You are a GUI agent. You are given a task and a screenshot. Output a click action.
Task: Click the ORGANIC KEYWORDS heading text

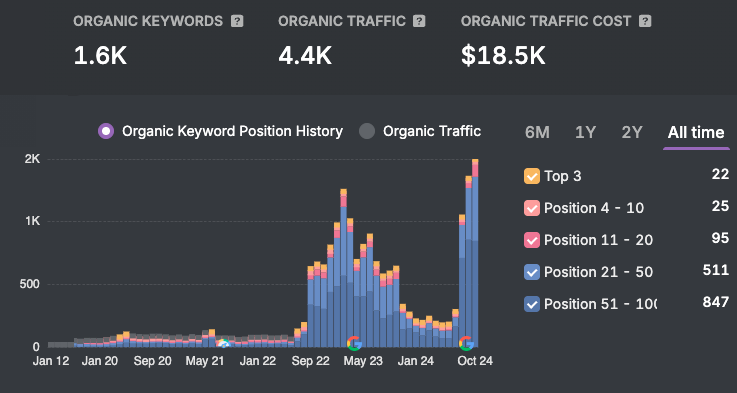(148, 21)
